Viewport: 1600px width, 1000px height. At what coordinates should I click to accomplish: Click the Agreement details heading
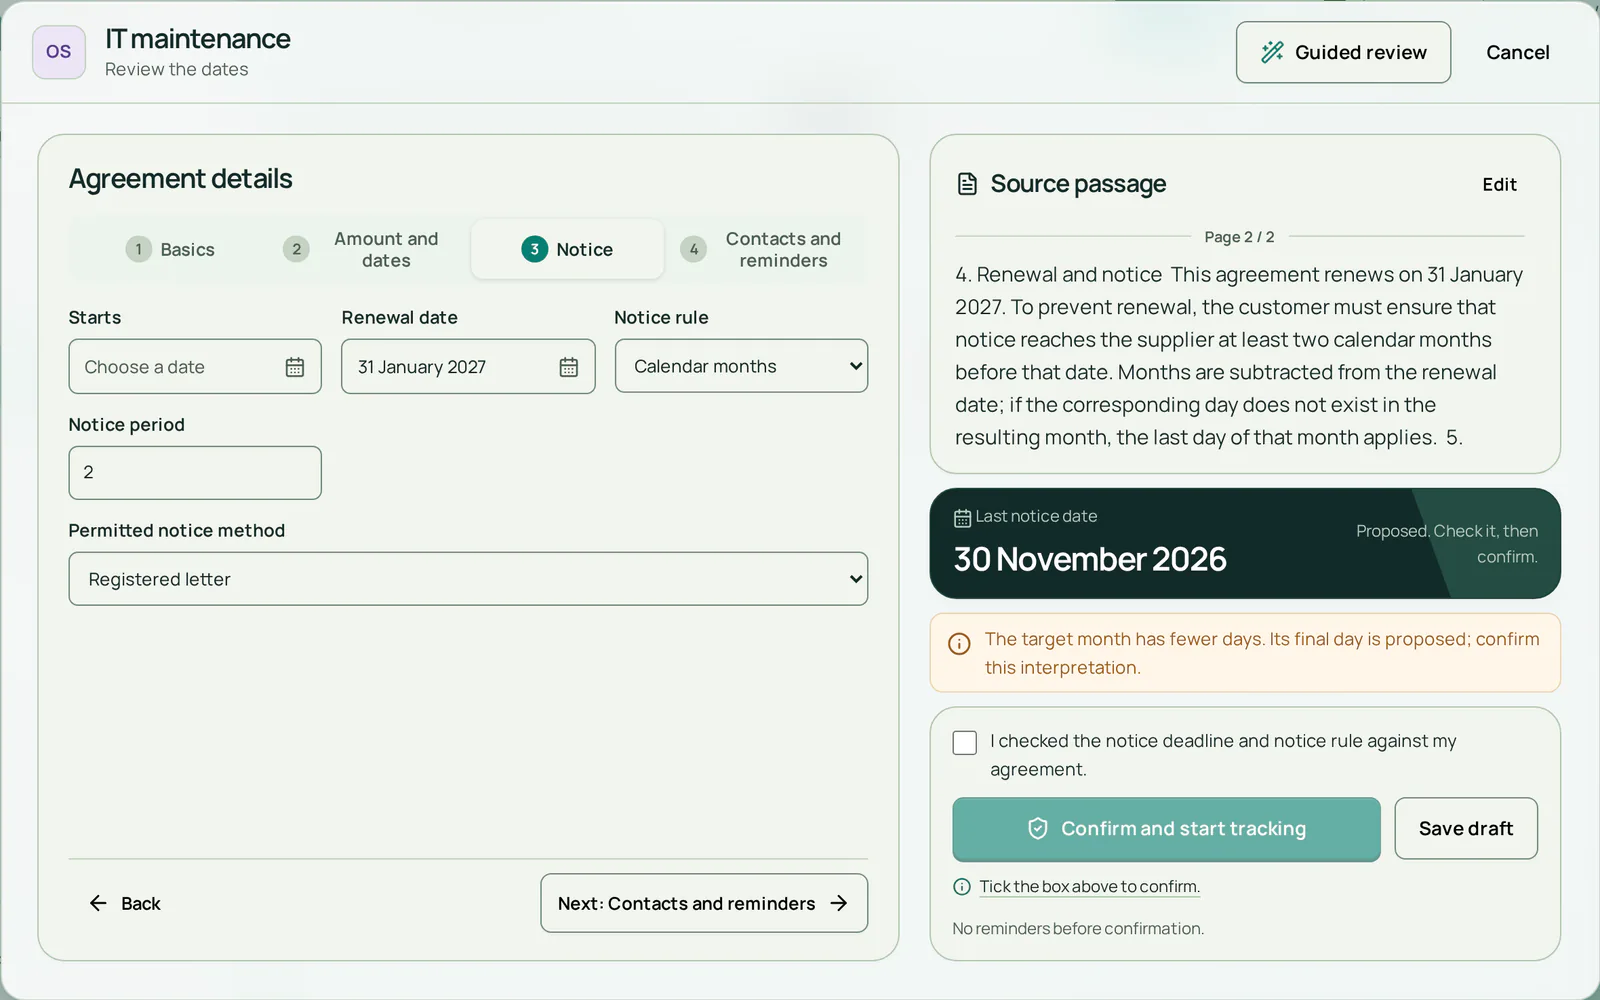coord(180,179)
